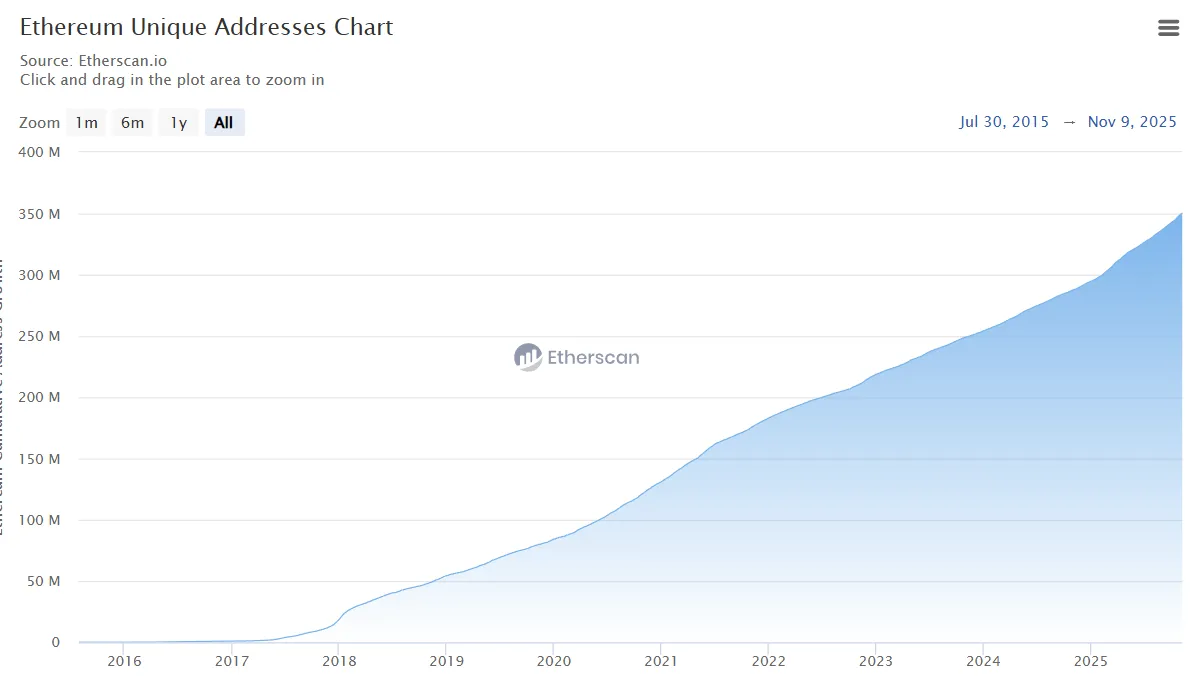Click the Source: Etherscan.io subtitle
1199x682 pixels.
pos(93,60)
